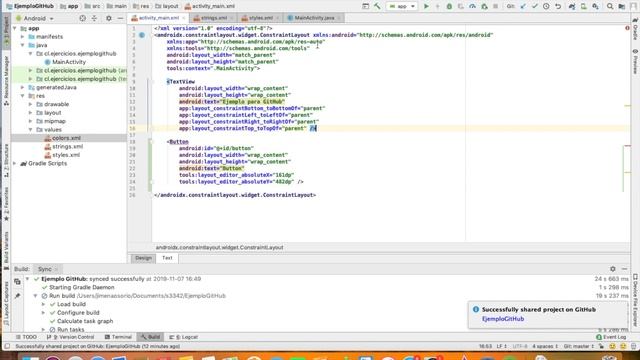The width and height of the screenshot is (640, 360).
Task: Open the app run configuration dropdown
Action: click(402, 6)
